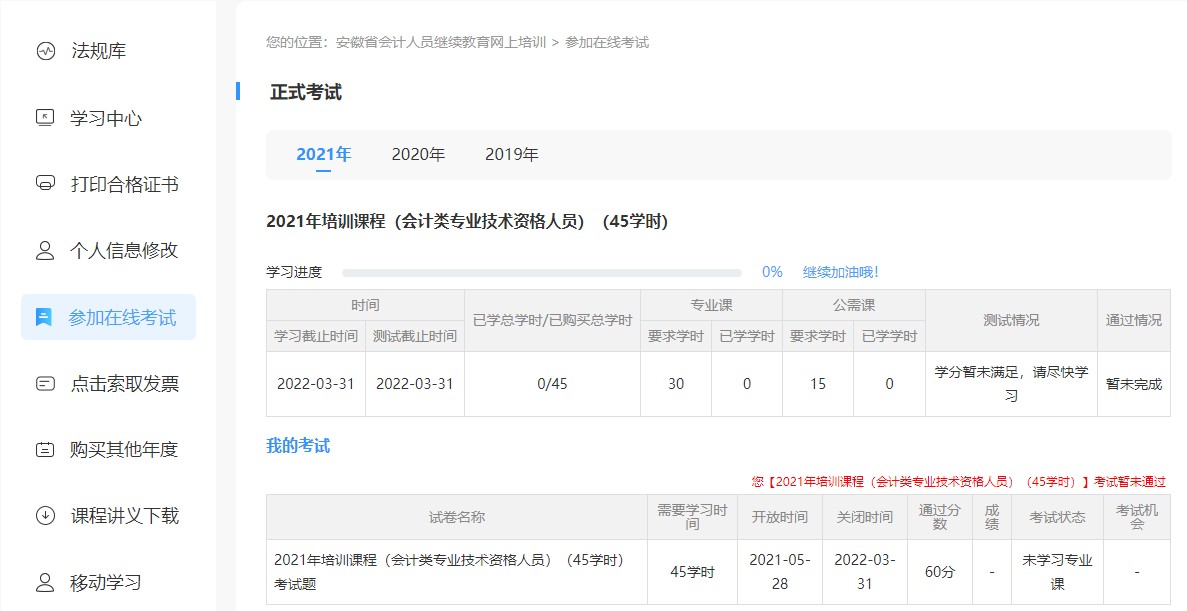1187x611 pixels.
Task: Click the 移动学习 person icon
Action: 45,582
